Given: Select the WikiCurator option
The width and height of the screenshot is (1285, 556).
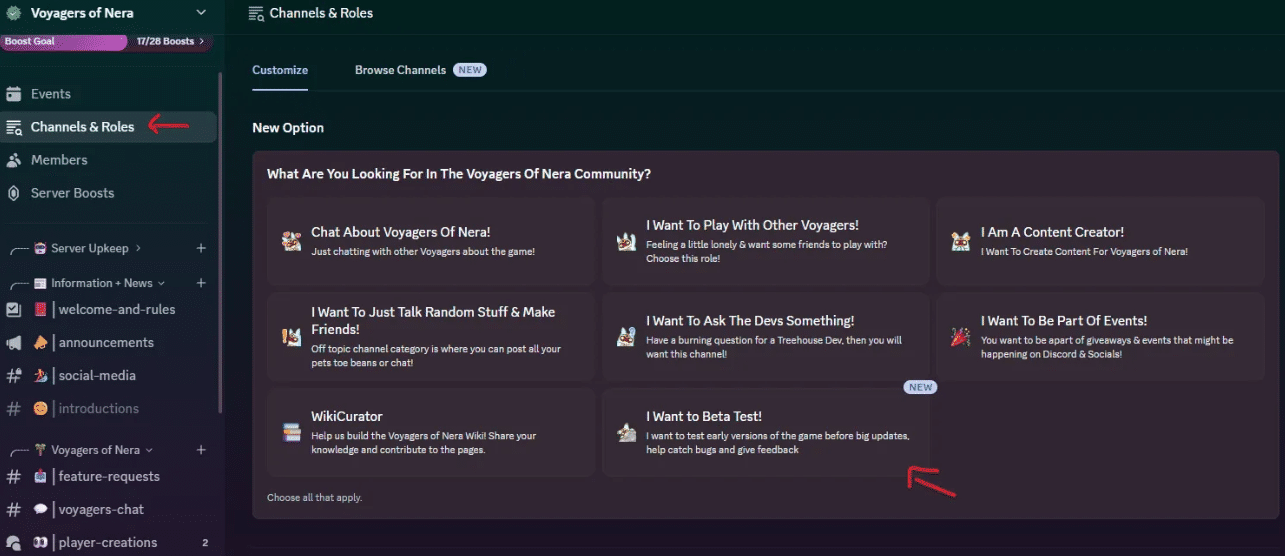Looking at the screenshot, I should [x=431, y=433].
